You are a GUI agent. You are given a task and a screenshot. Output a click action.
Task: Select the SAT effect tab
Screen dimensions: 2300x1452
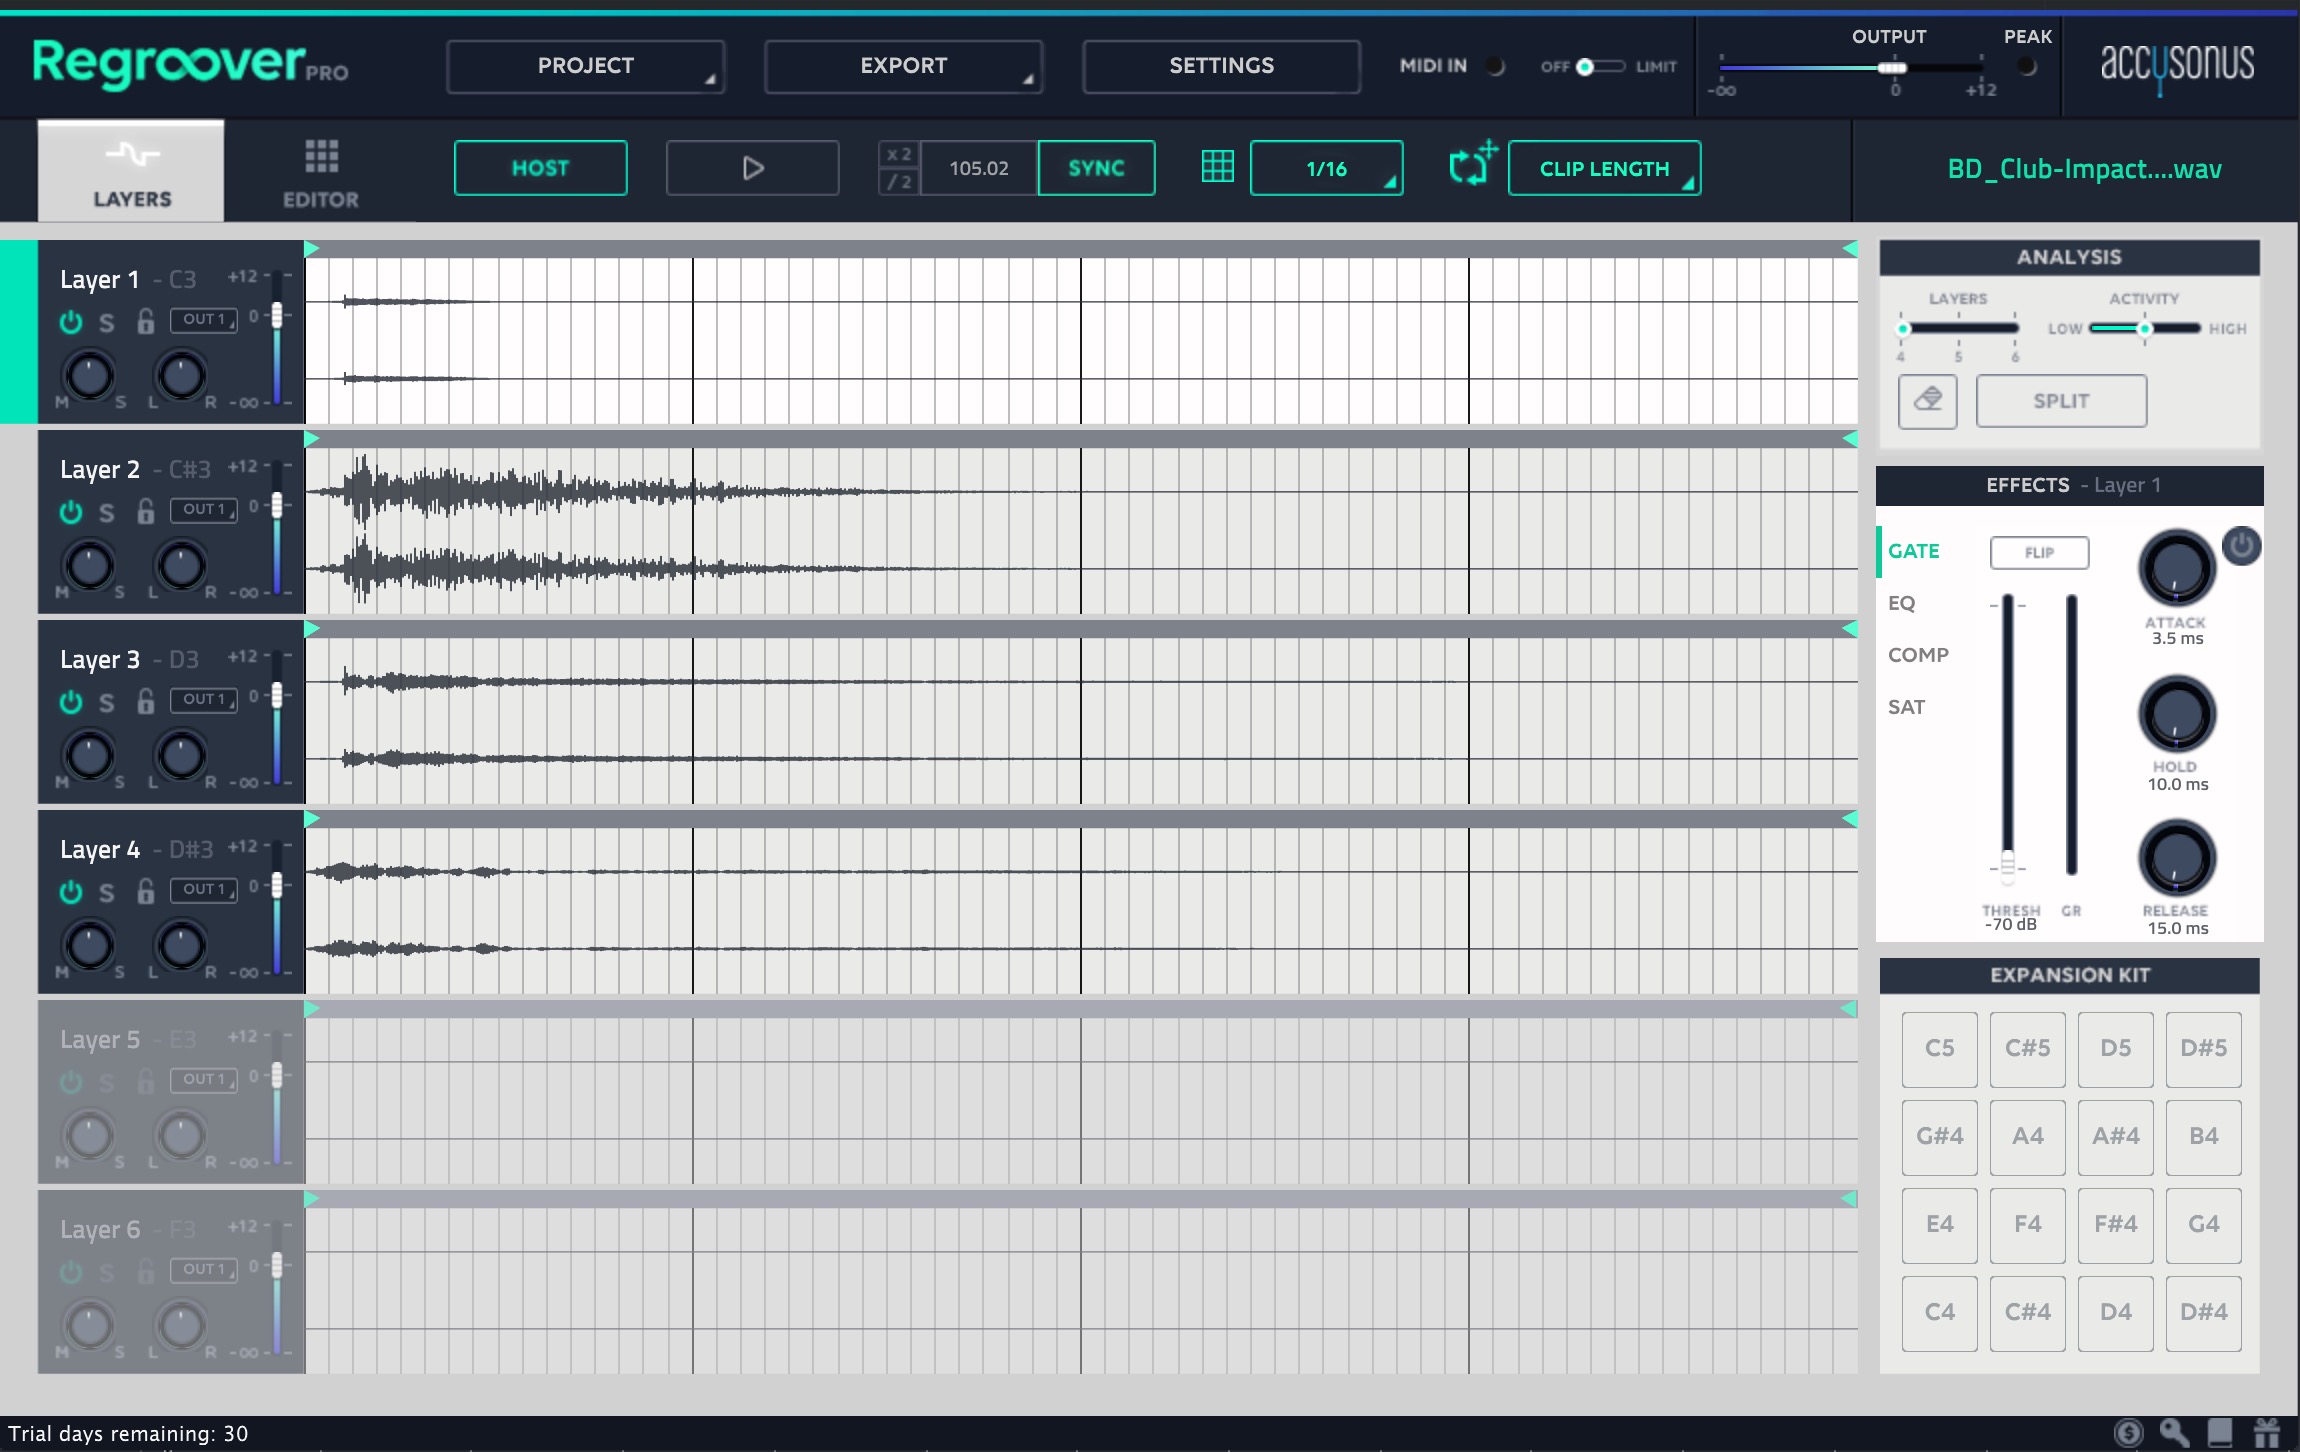(1906, 707)
